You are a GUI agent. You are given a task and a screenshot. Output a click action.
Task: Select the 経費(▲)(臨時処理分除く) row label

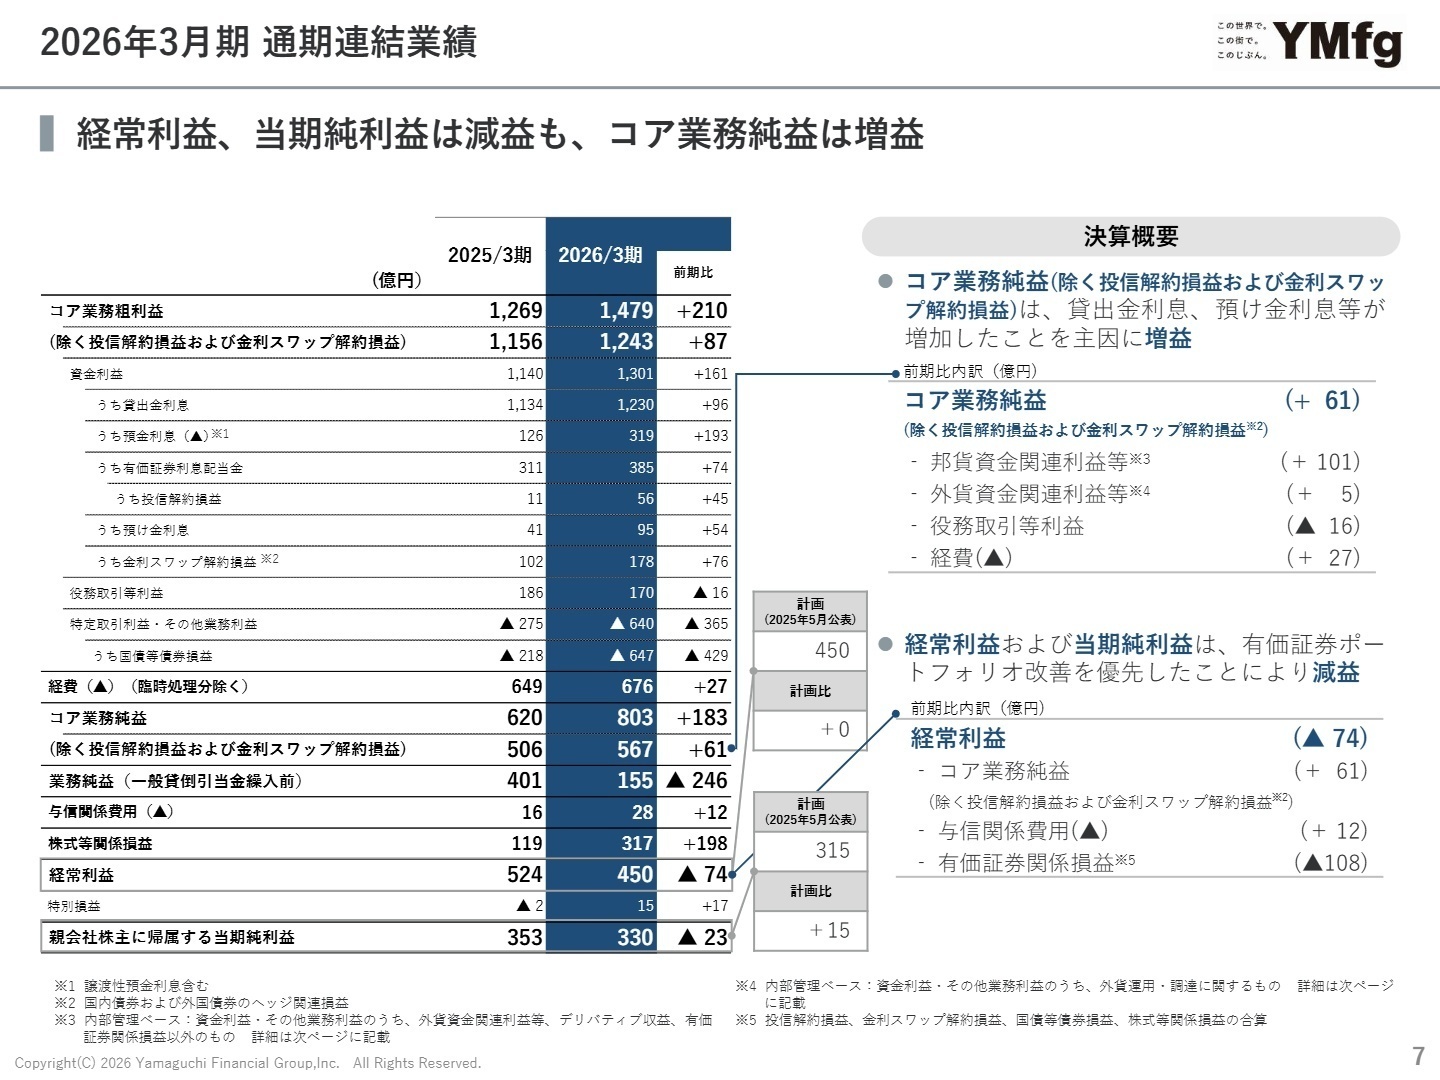(x=148, y=687)
